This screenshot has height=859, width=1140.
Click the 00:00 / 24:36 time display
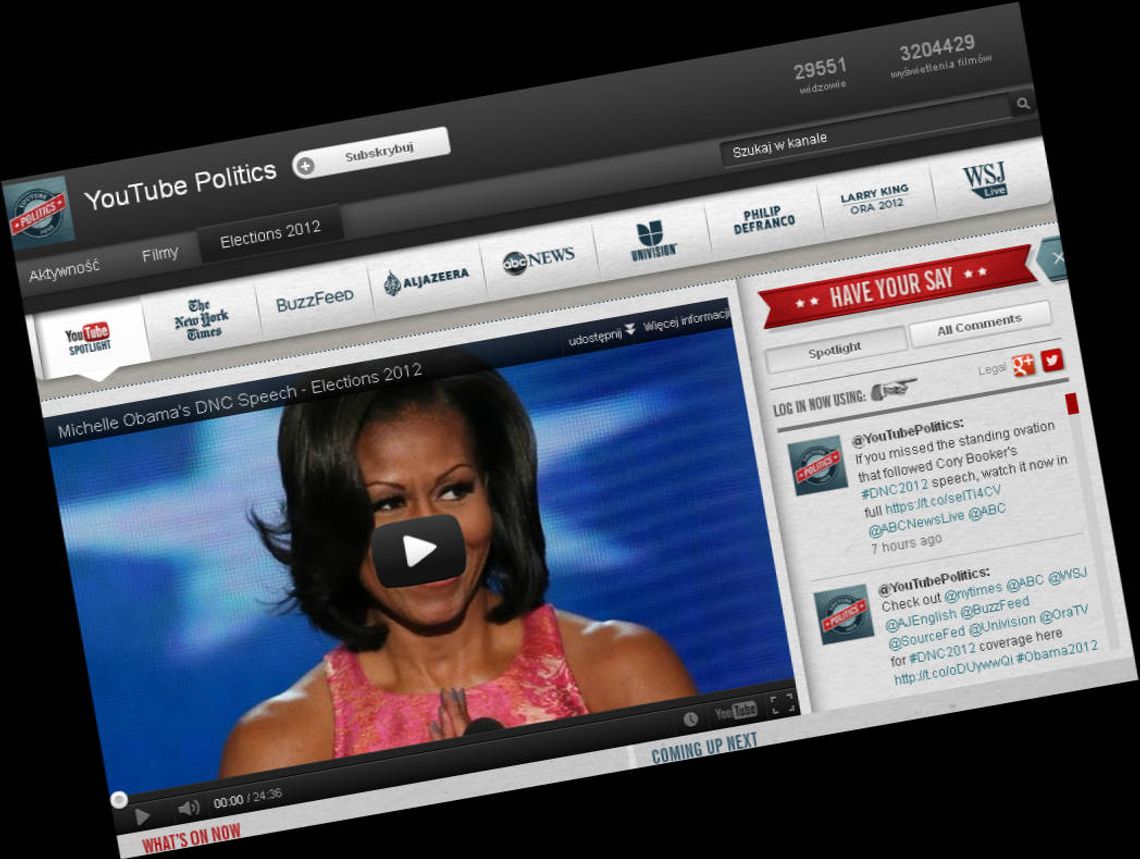pos(247,799)
